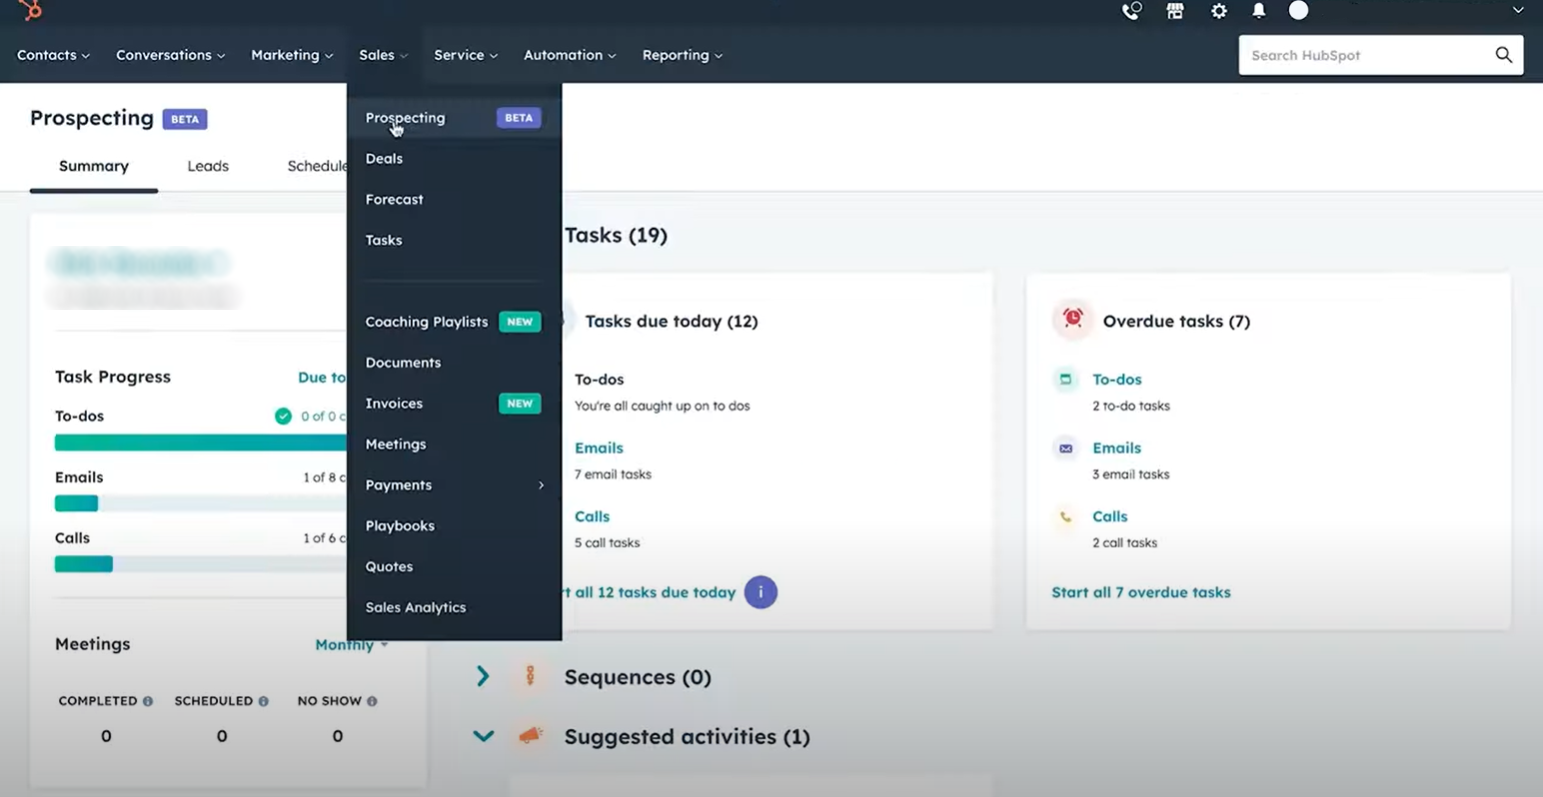Open overdue Calls link
The height and width of the screenshot is (797, 1543).
1110,516
